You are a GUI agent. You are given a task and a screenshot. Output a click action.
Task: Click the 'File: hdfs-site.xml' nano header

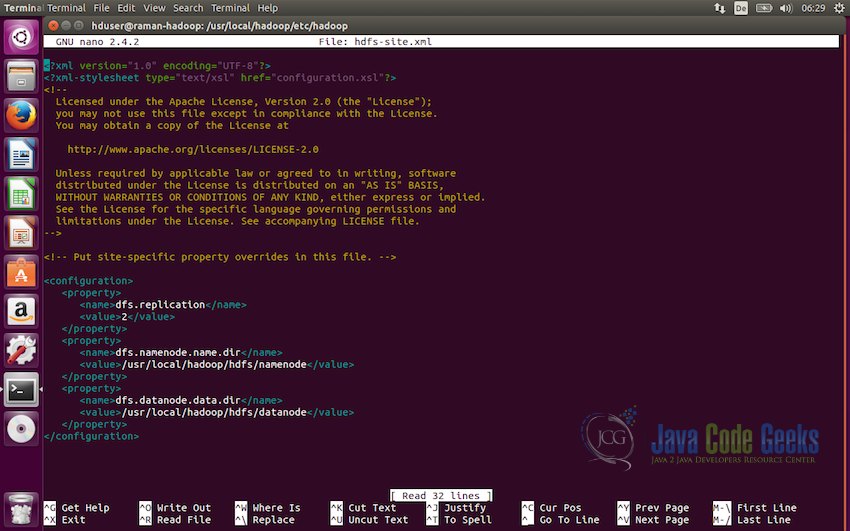(375, 42)
